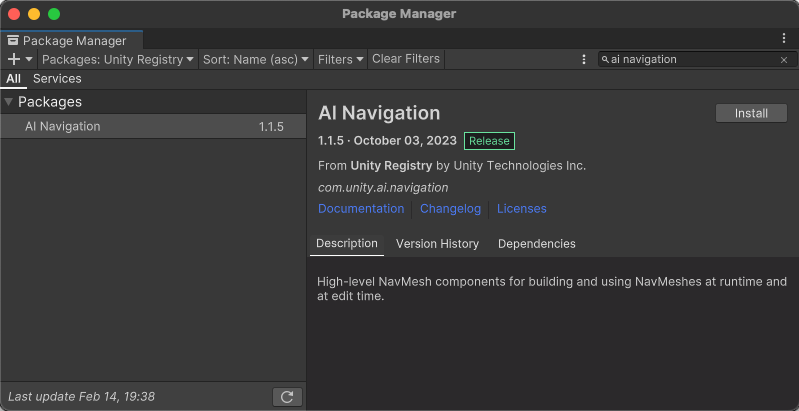This screenshot has width=799, height=411.
Task: Open the Sort: Name (asc) dropdown
Action: coord(256,59)
